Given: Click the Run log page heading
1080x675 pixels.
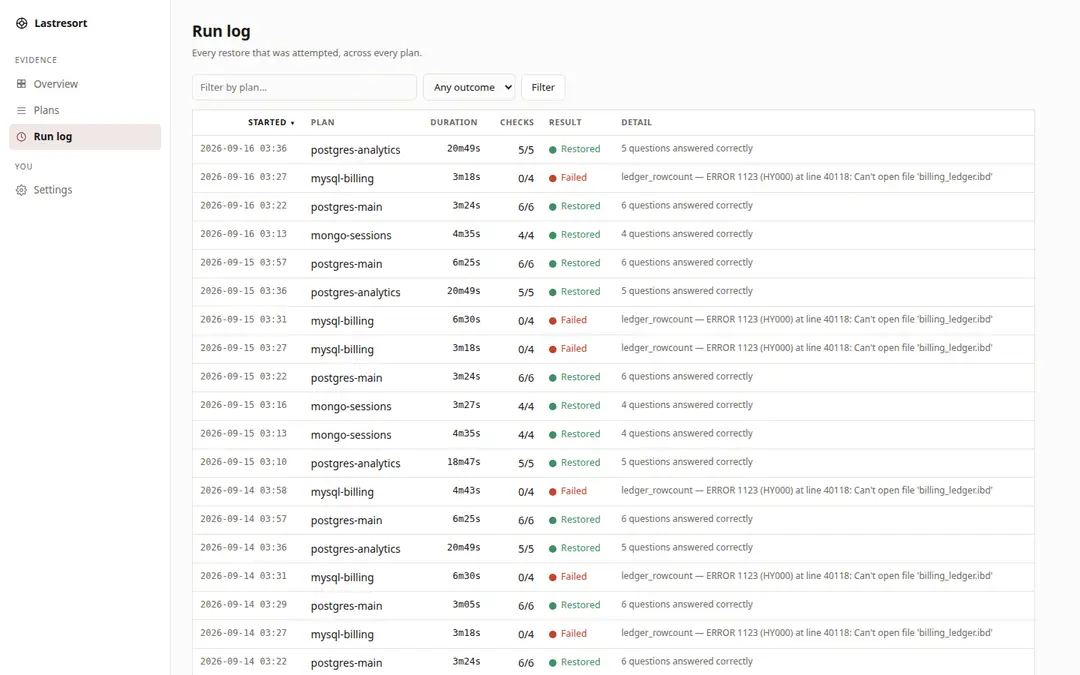Looking at the screenshot, I should (x=221, y=32).
